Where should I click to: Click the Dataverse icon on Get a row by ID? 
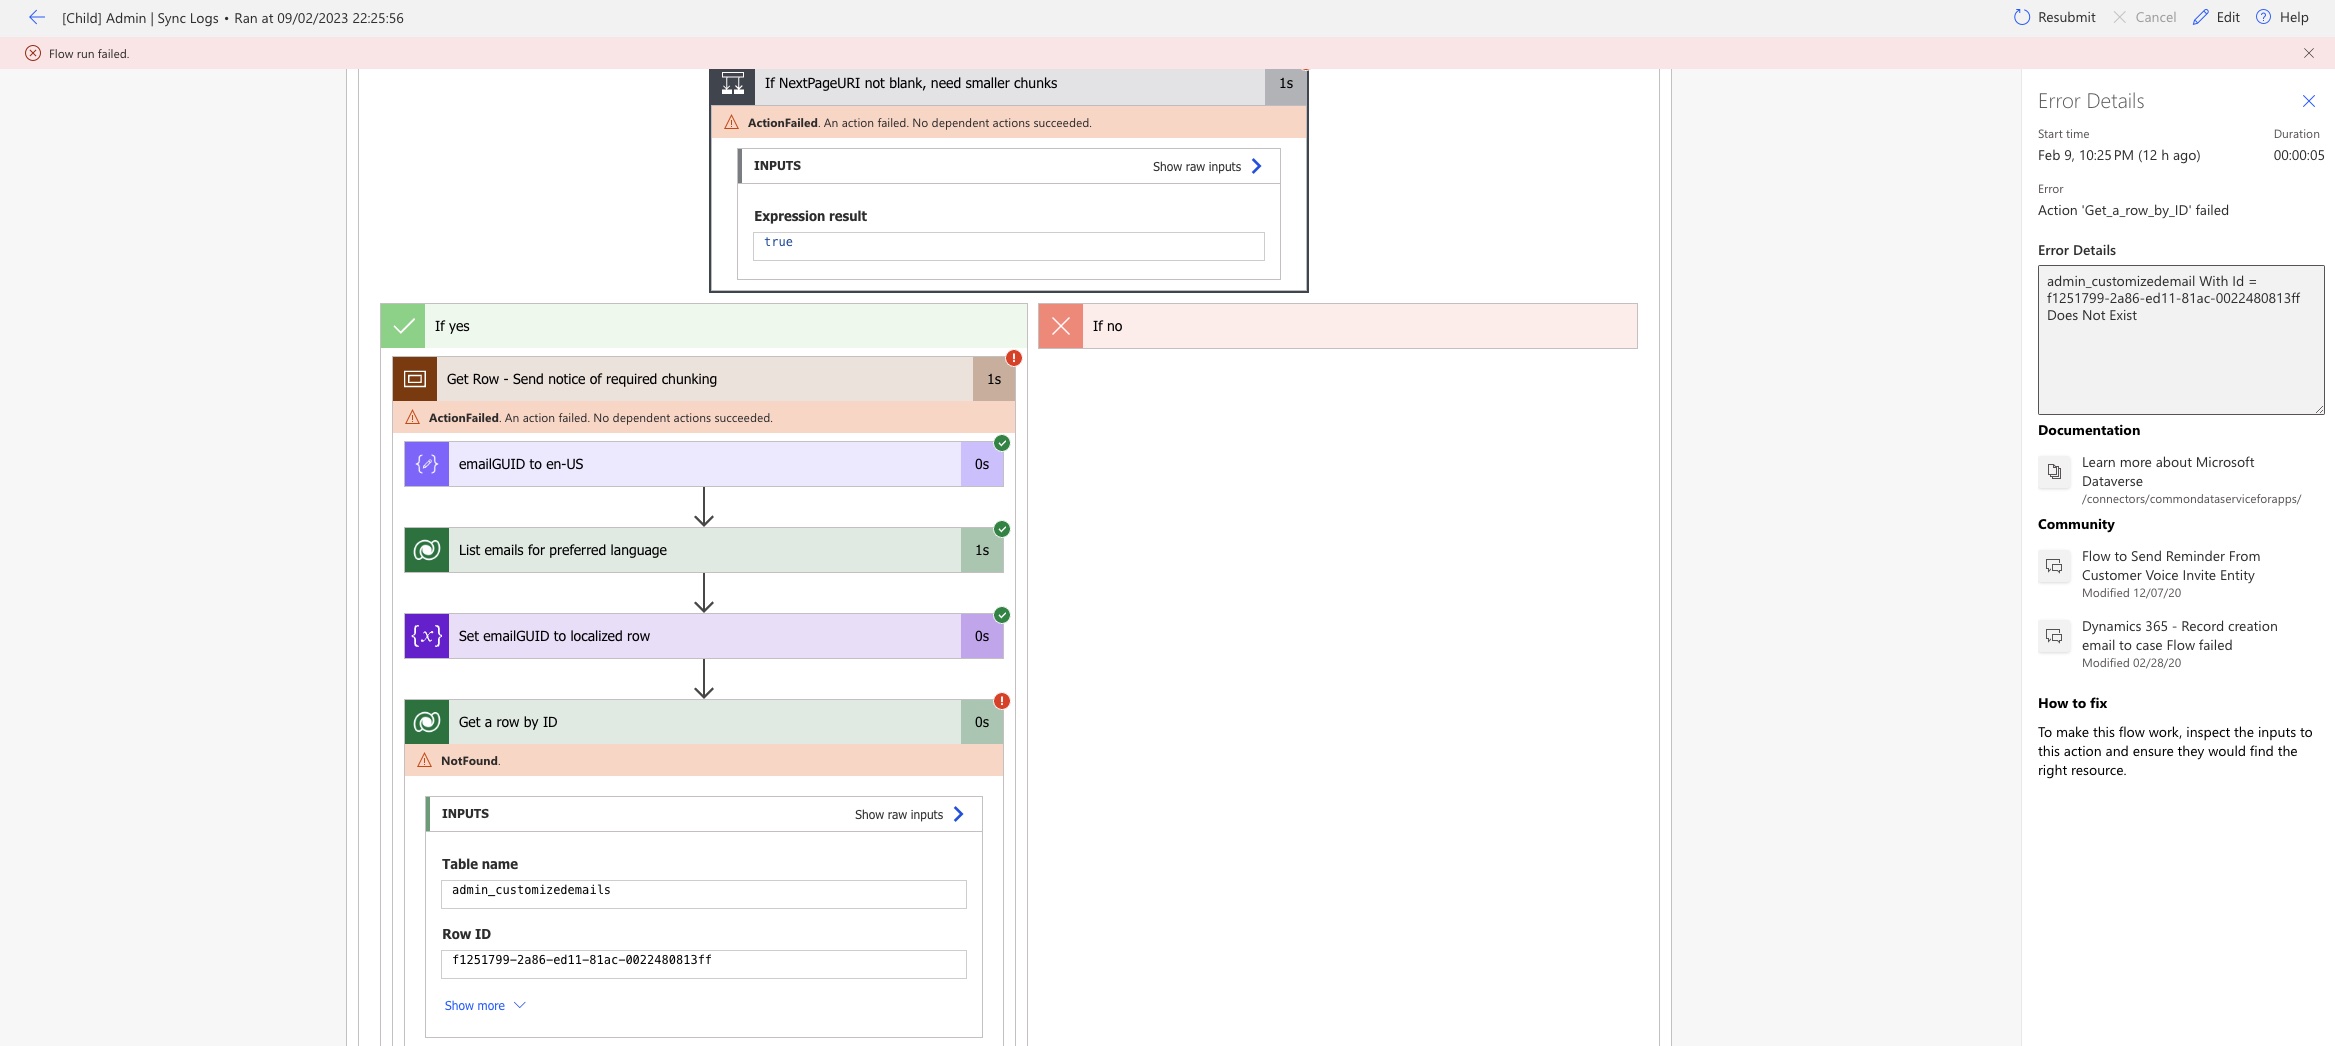427,721
